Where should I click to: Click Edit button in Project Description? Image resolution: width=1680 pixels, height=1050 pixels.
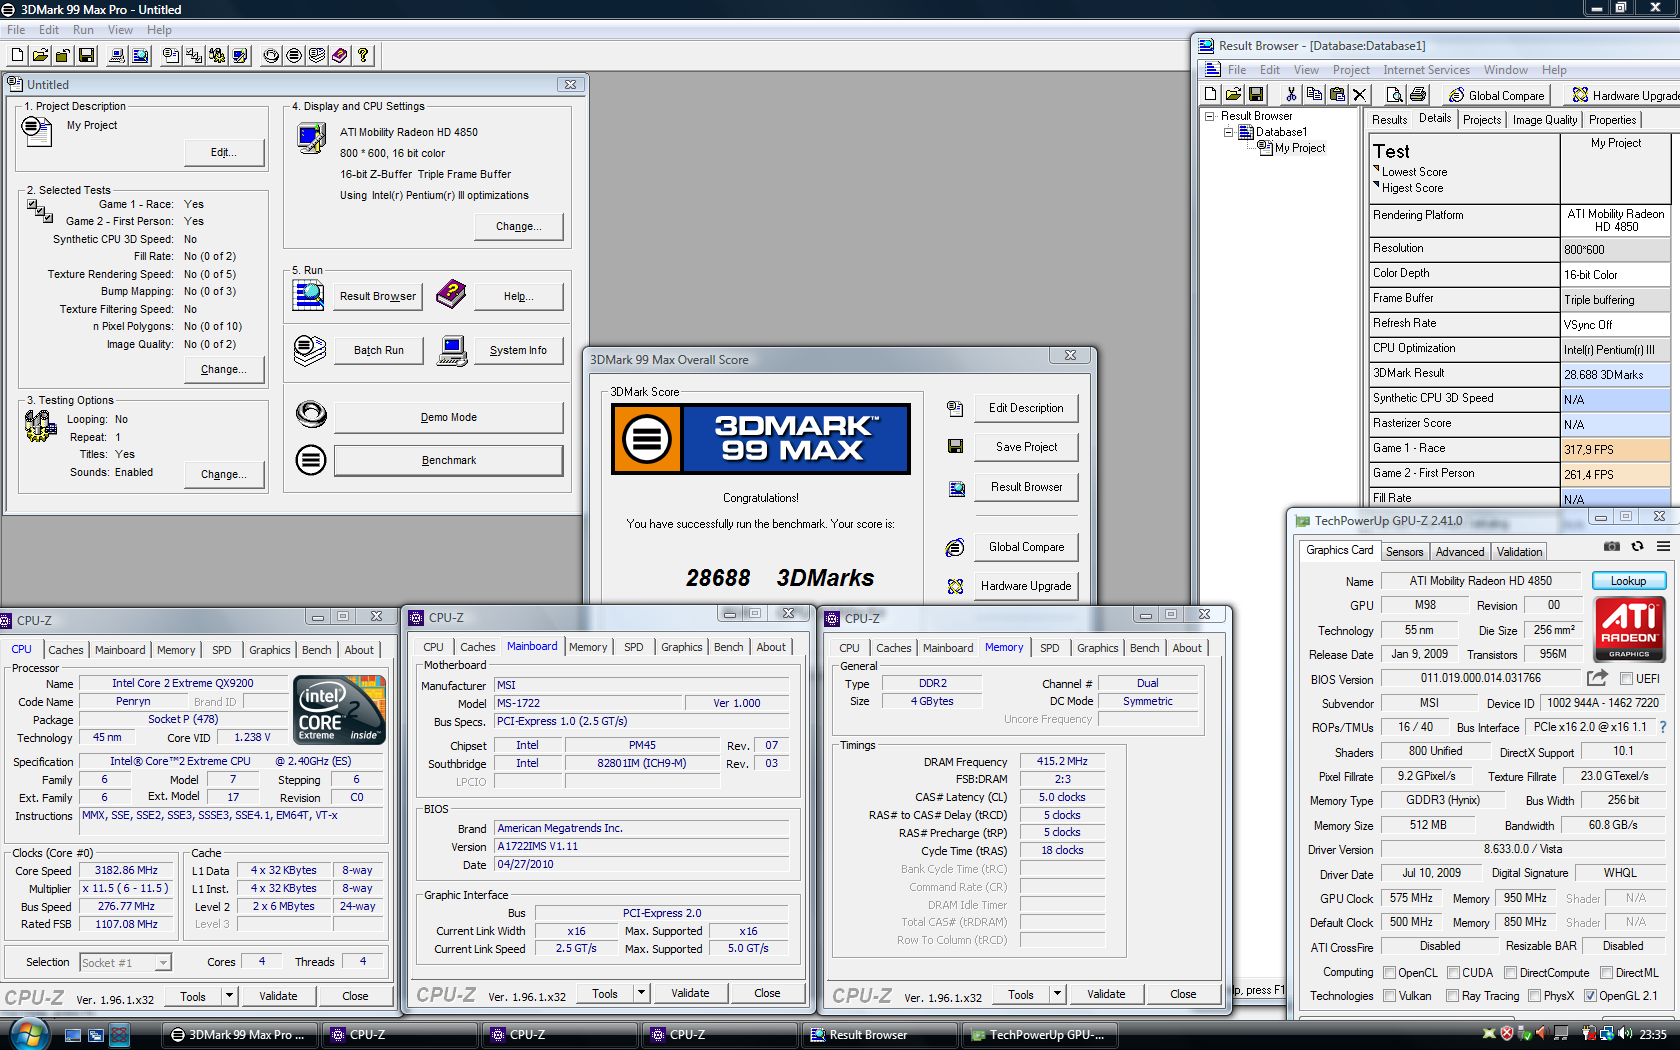[224, 153]
